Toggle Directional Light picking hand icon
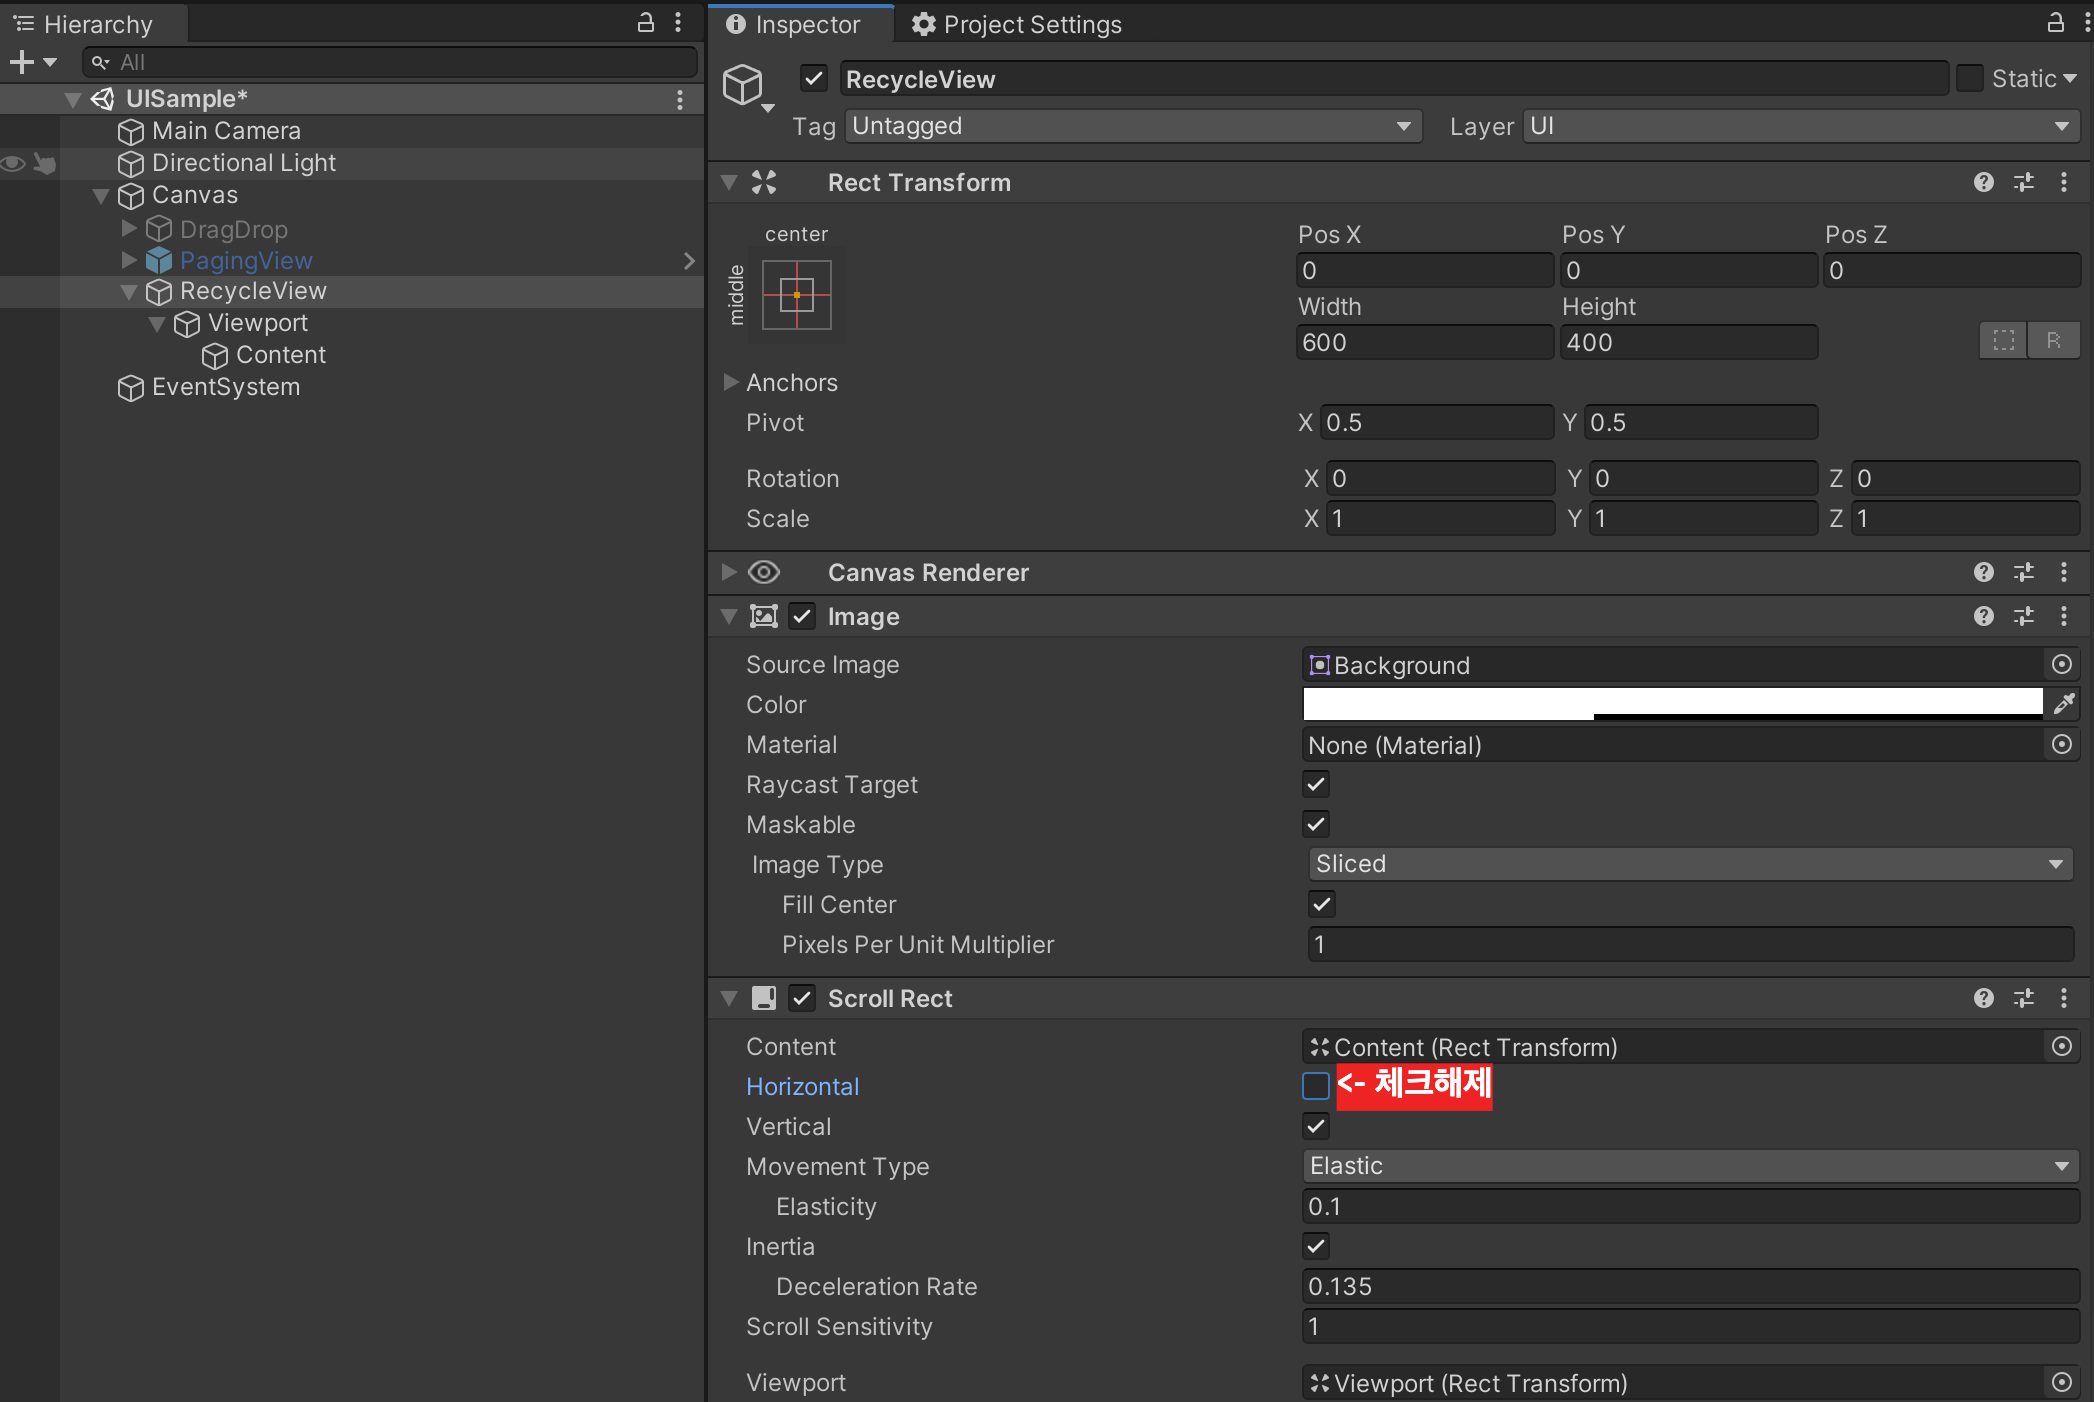The height and width of the screenshot is (1402, 2094). click(44, 163)
